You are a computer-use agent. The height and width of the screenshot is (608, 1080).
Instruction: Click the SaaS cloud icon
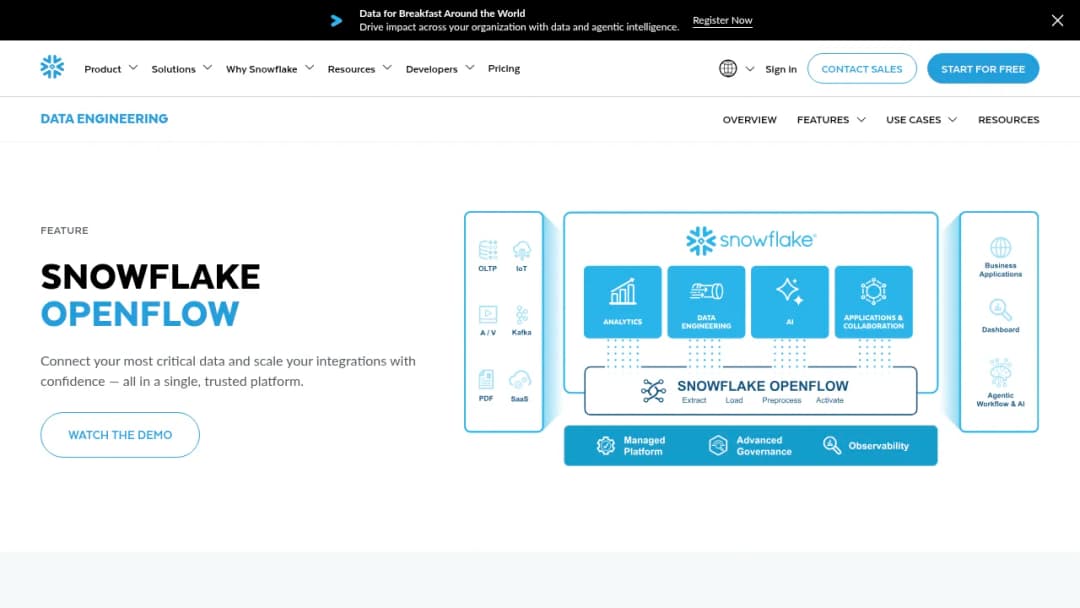[x=520, y=380]
